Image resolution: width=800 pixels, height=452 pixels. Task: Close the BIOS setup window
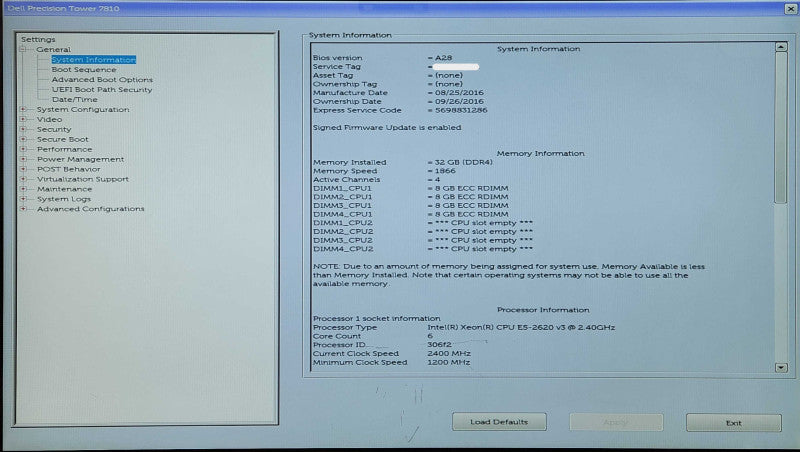(790, 8)
